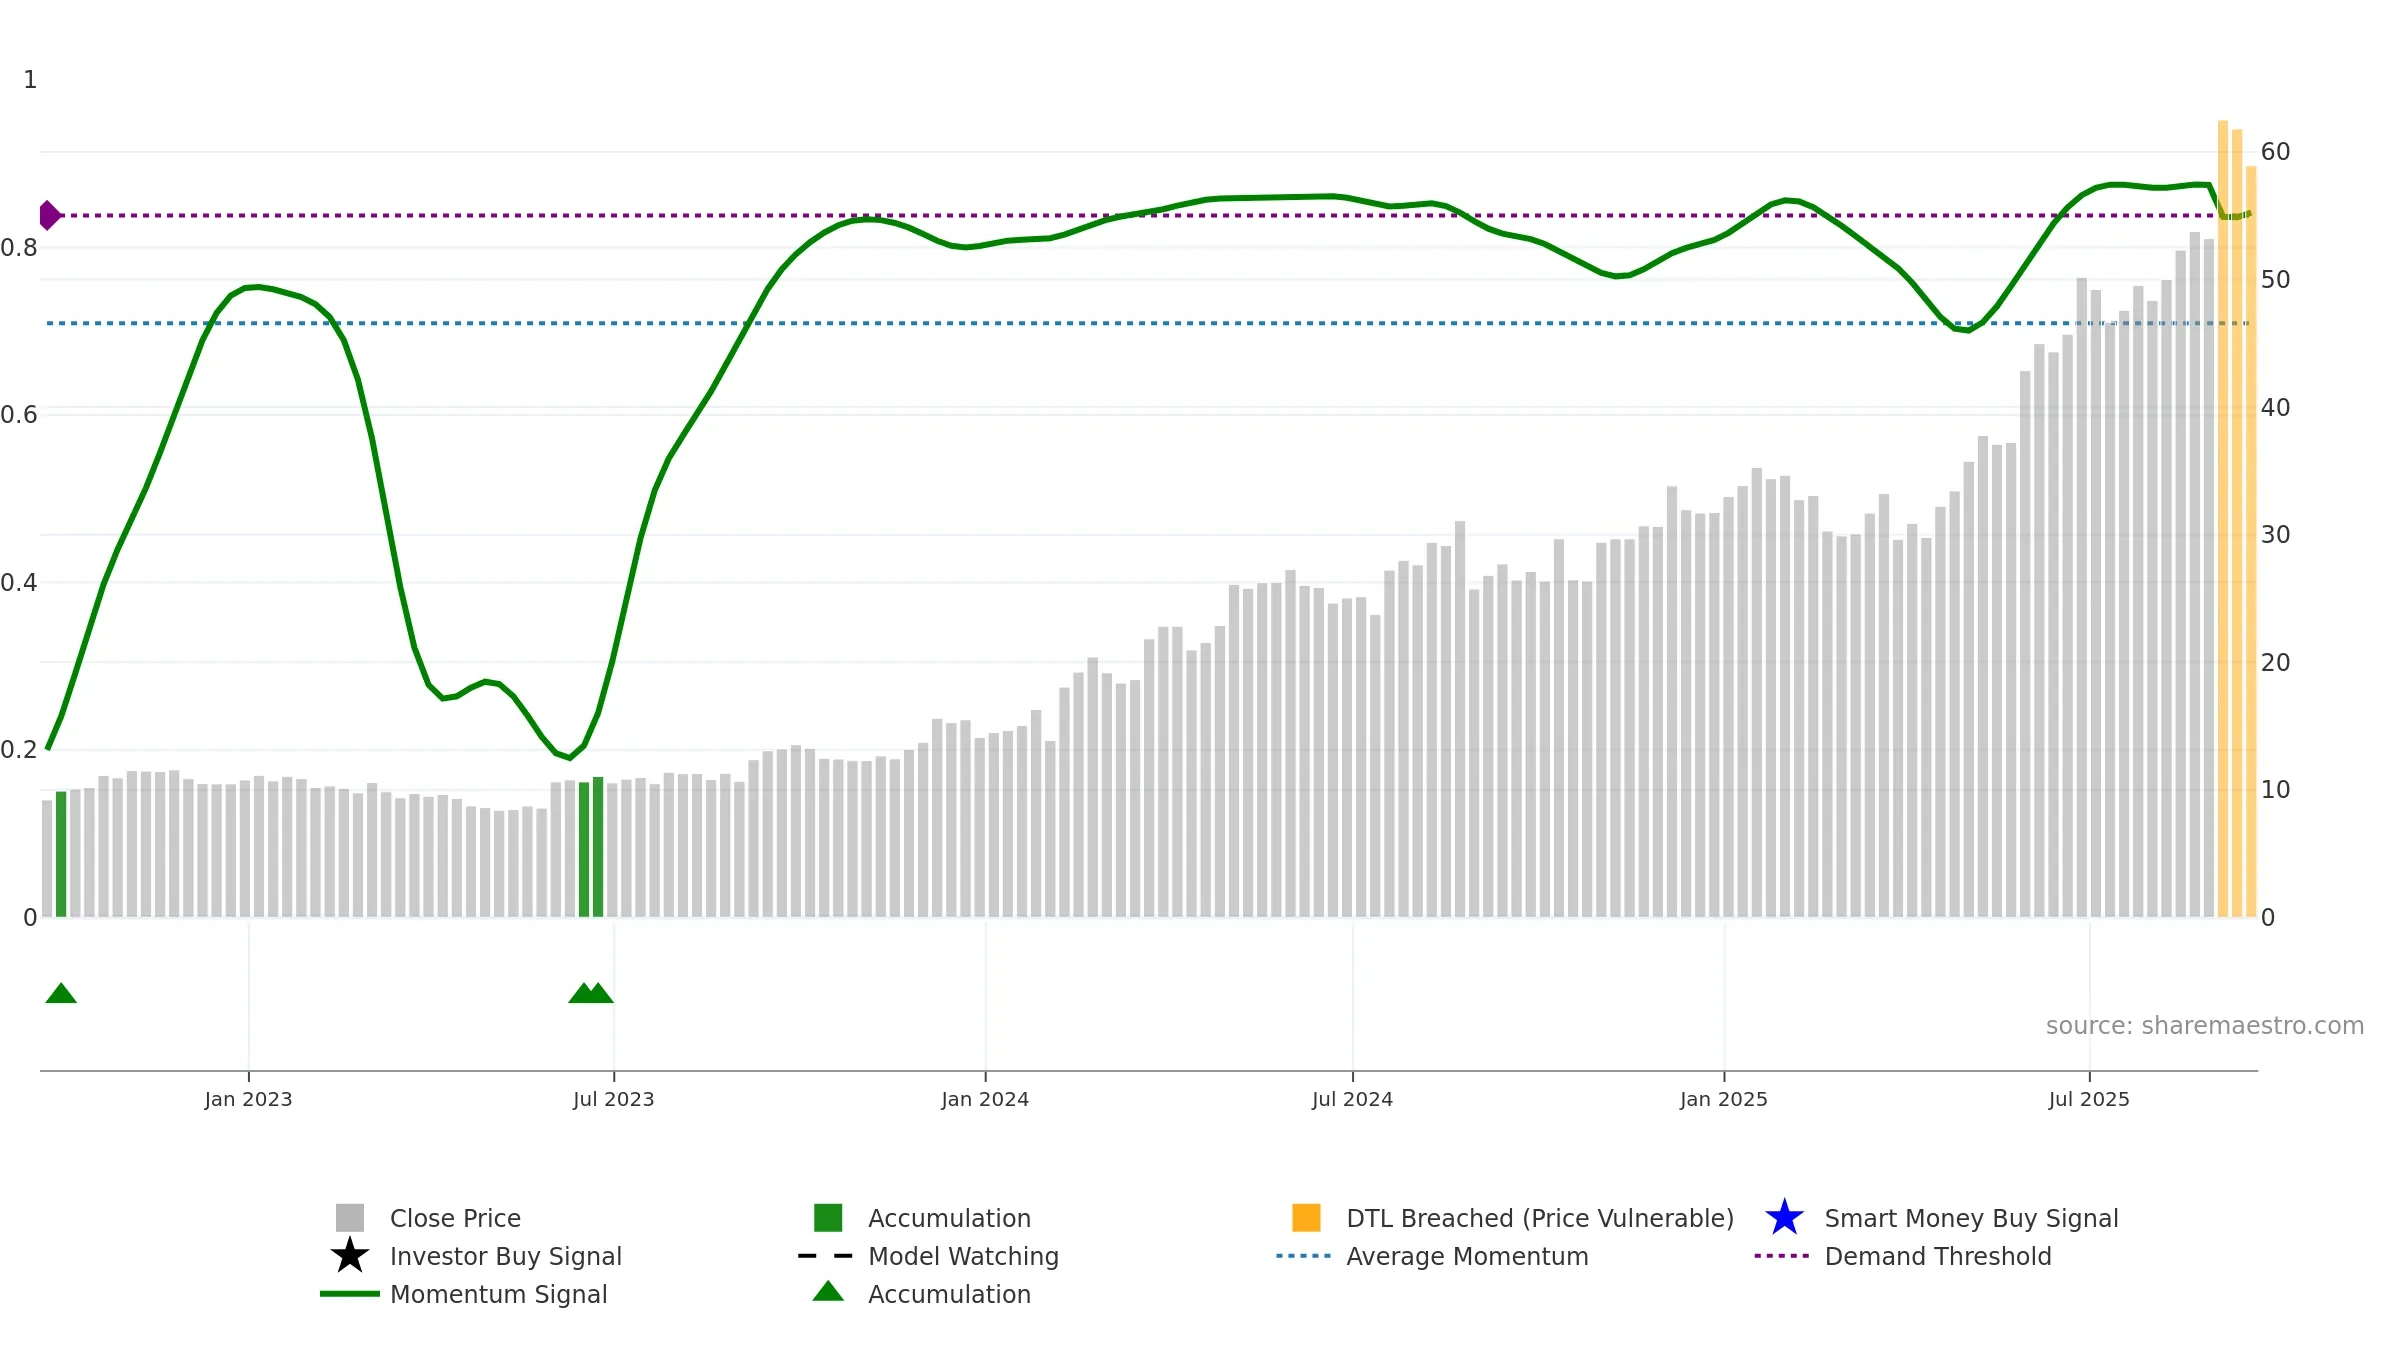Click the green Accumulation triangle legend icon

pyautogui.click(x=828, y=1292)
